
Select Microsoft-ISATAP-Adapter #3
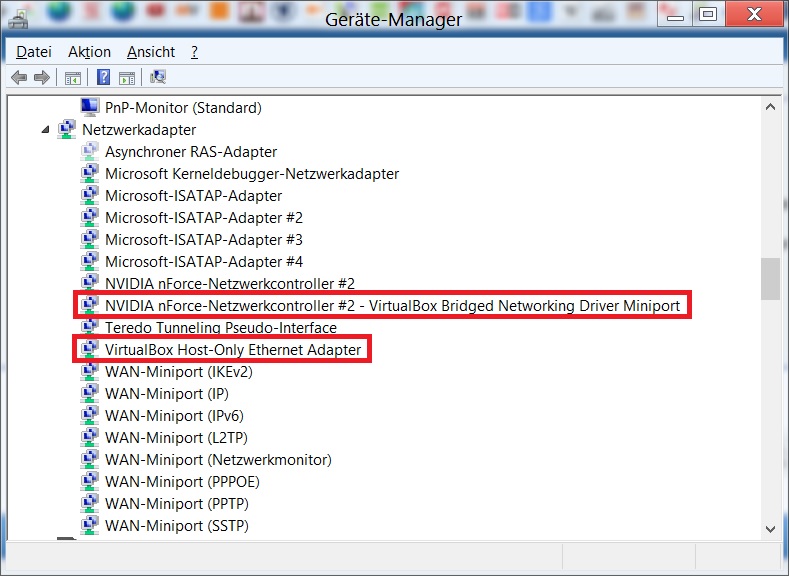pyautogui.click(x=204, y=240)
